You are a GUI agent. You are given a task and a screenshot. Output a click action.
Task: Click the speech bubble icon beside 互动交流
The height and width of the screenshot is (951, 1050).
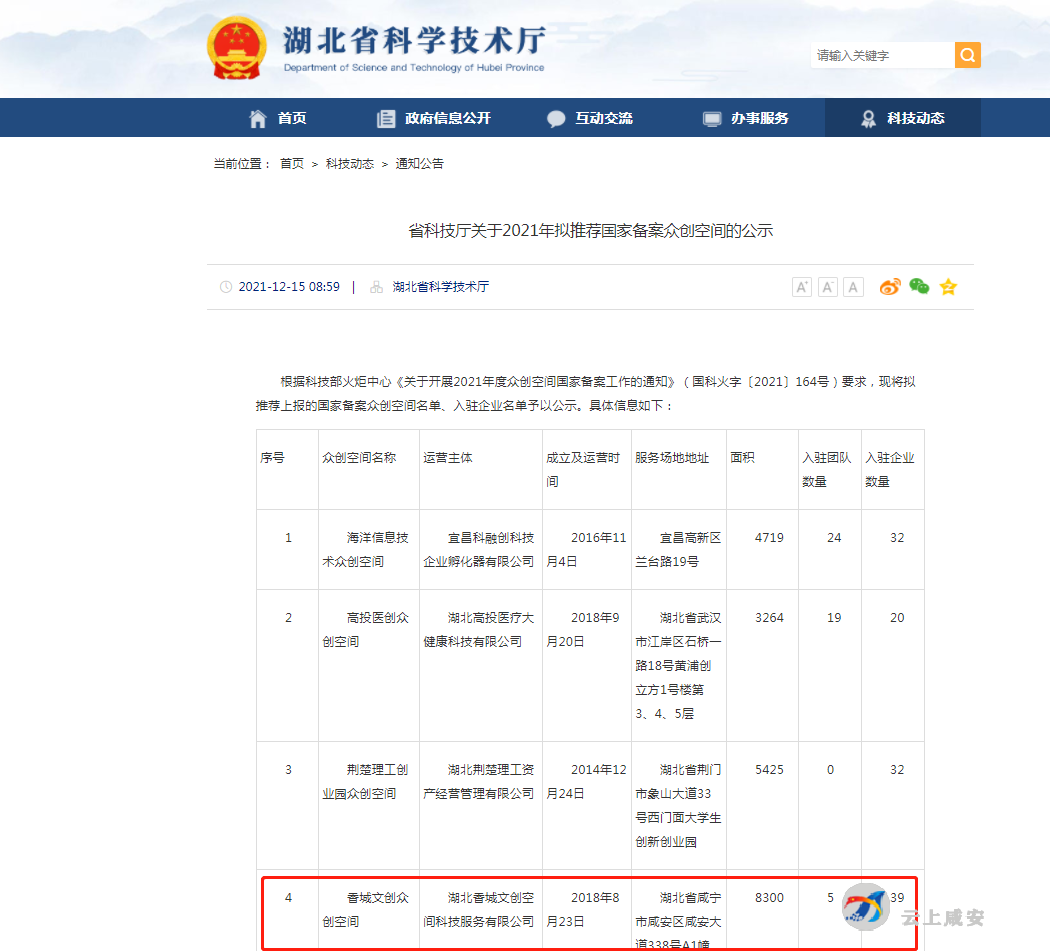(556, 119)
